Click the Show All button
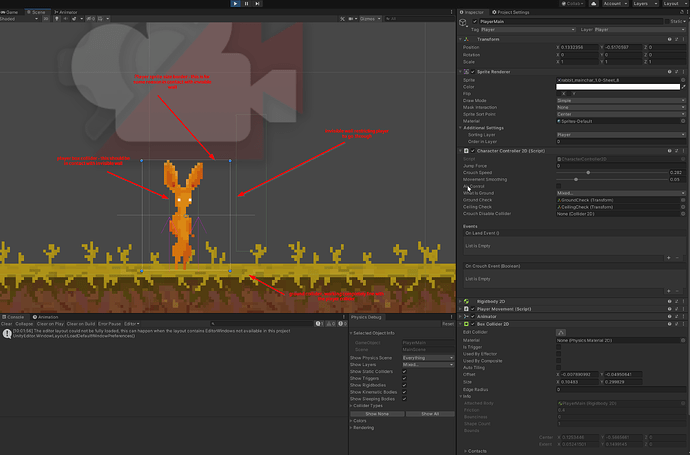The width and height of the screenshot is (690, 455). pos(430,413)
